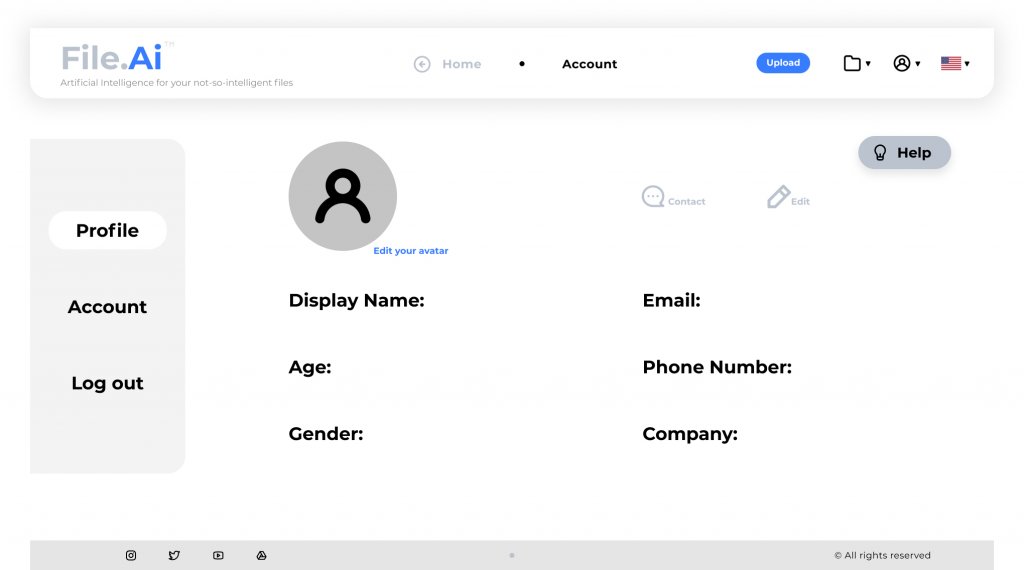Click the Google Drive icon in the footer

(x=261, y=555)
